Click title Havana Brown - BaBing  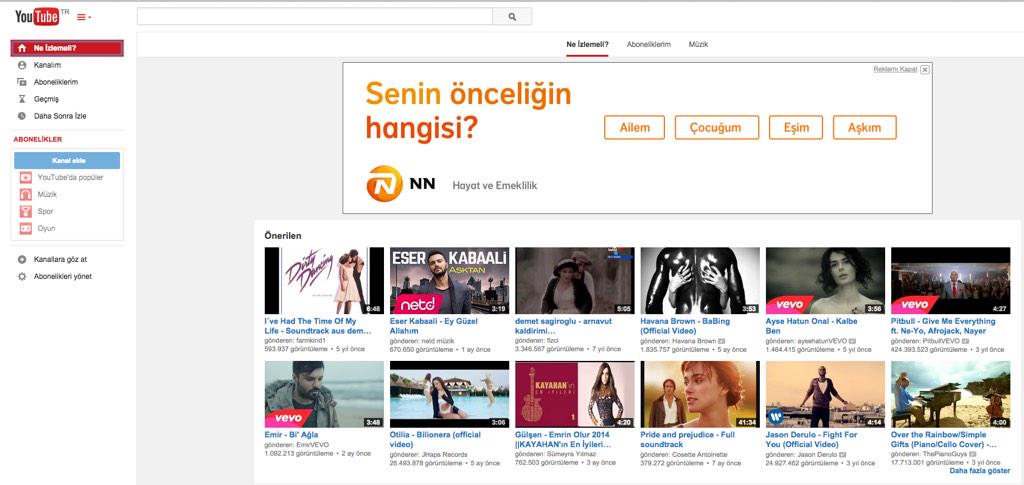685,326
